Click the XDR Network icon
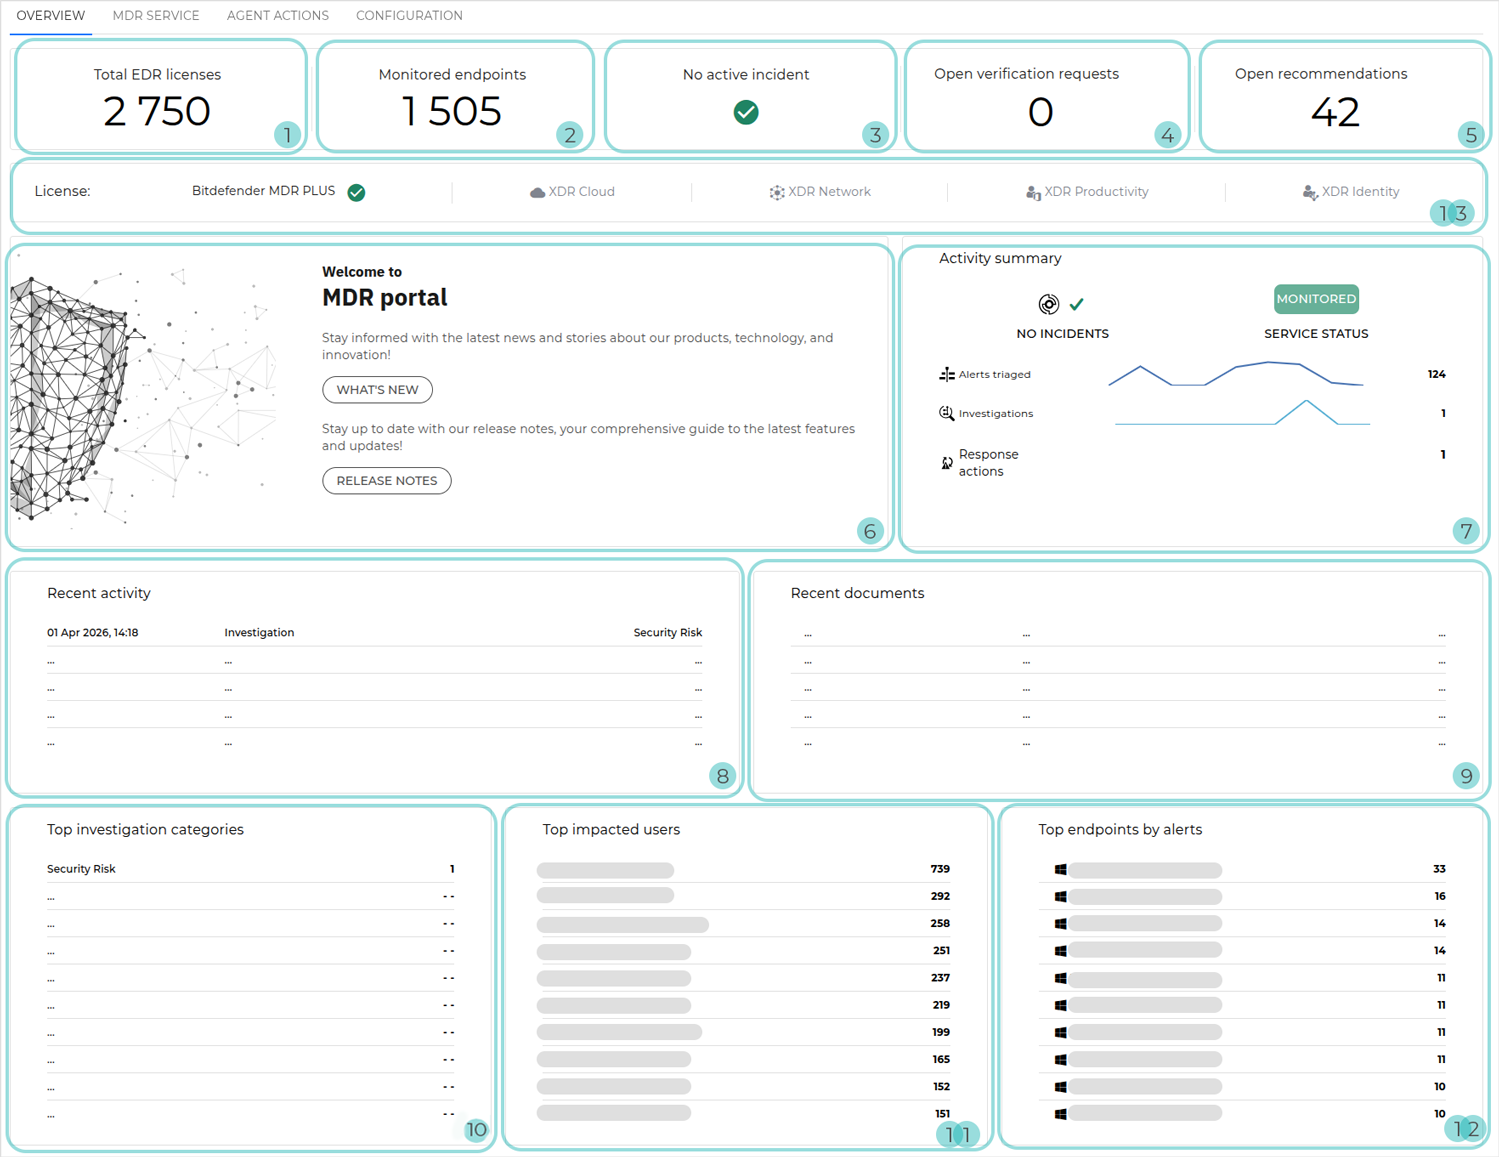The image size is (1499, 1157). point(776,192)
